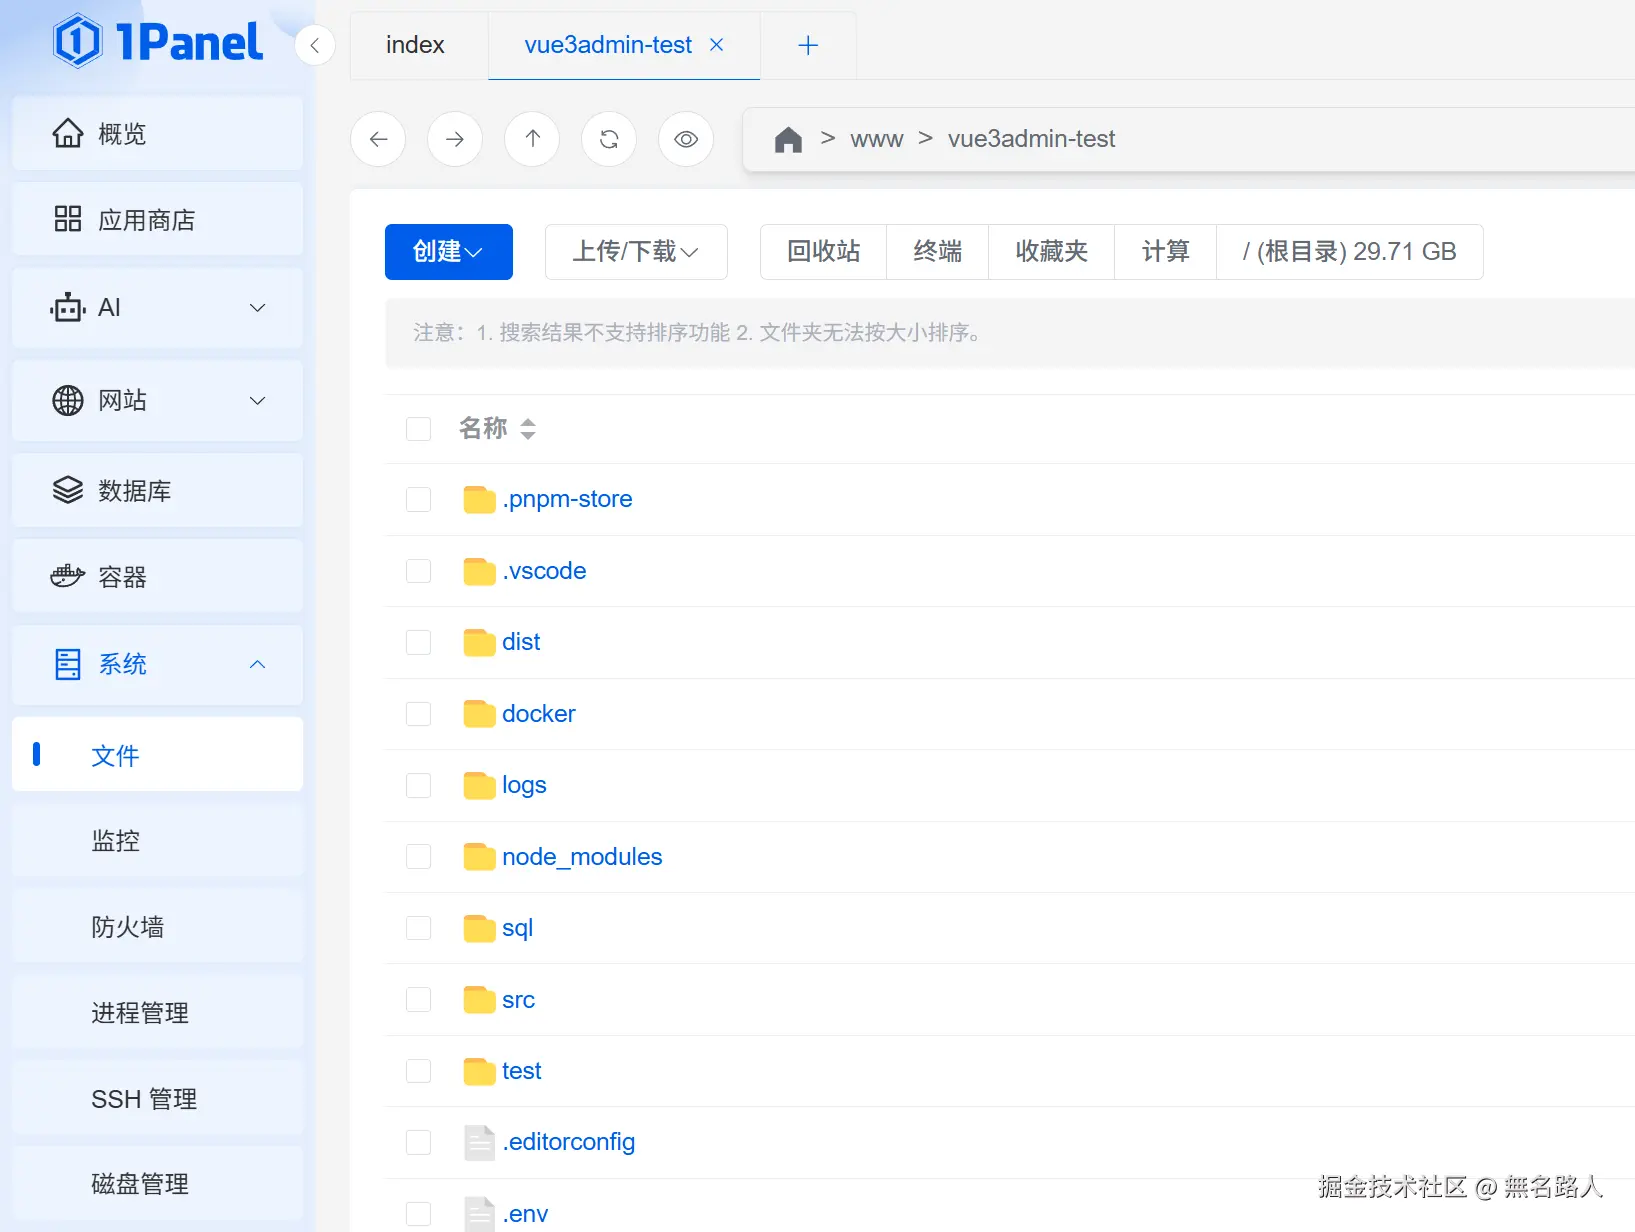Click the 系统 server icon
Viewport: 1635px width, 1232px height.
tap(68, 664)
